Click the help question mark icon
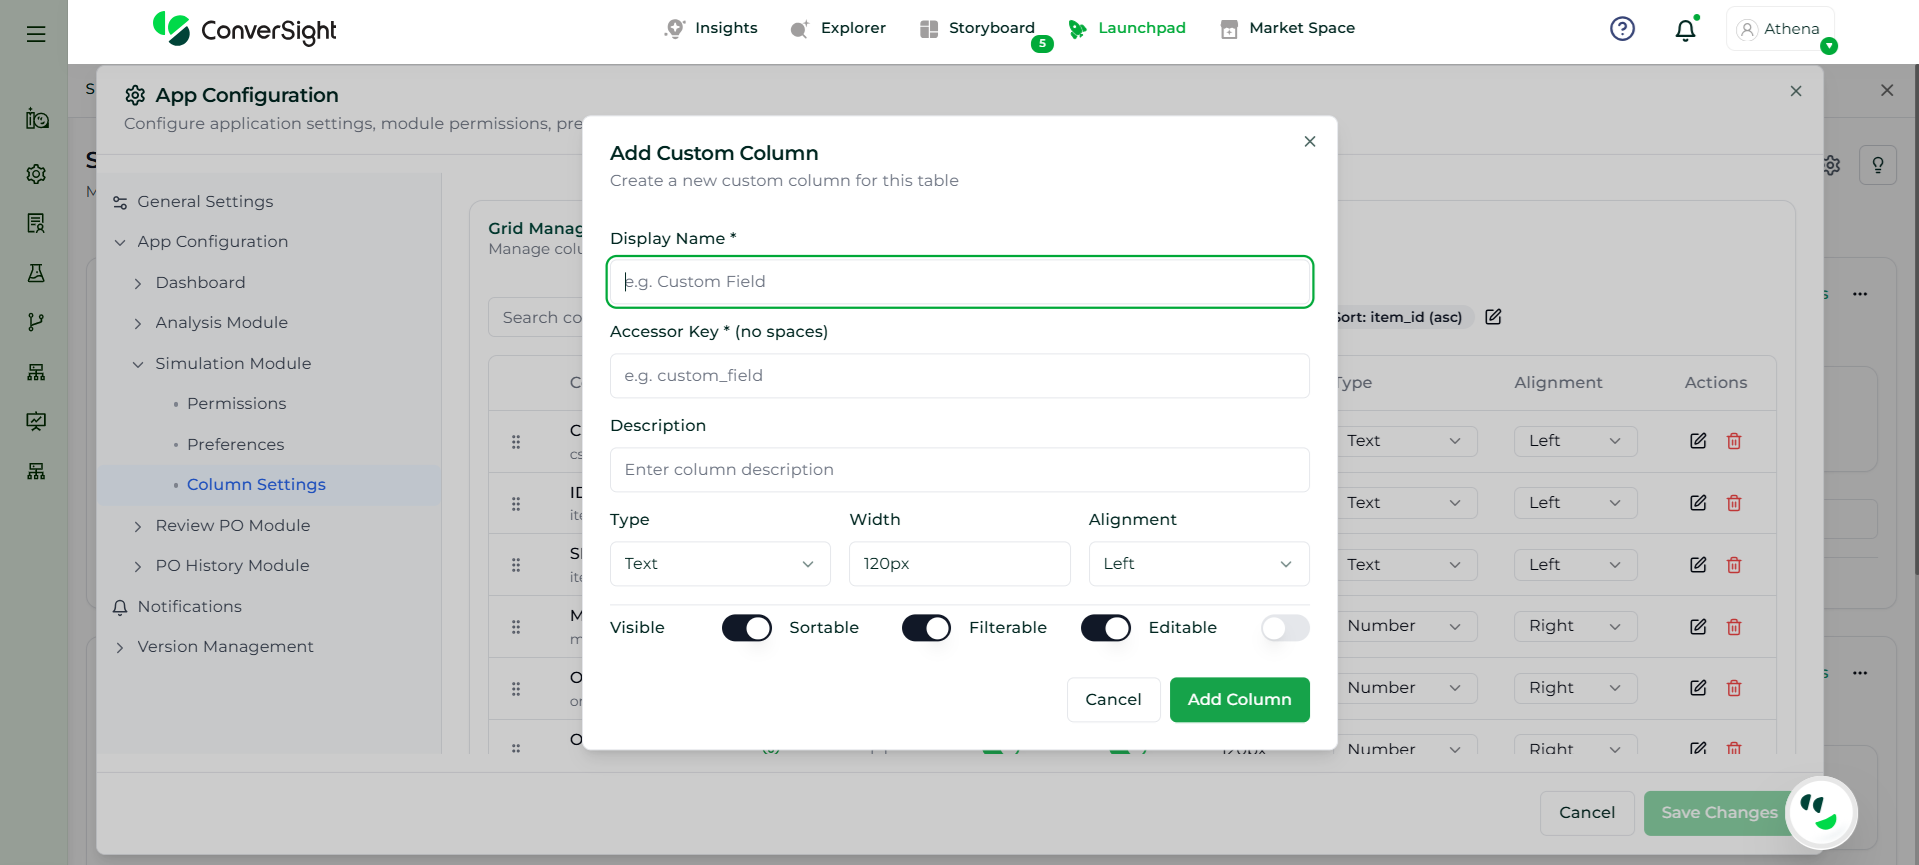This screenshot has height=865, width=1919. tap(1622, 29)
